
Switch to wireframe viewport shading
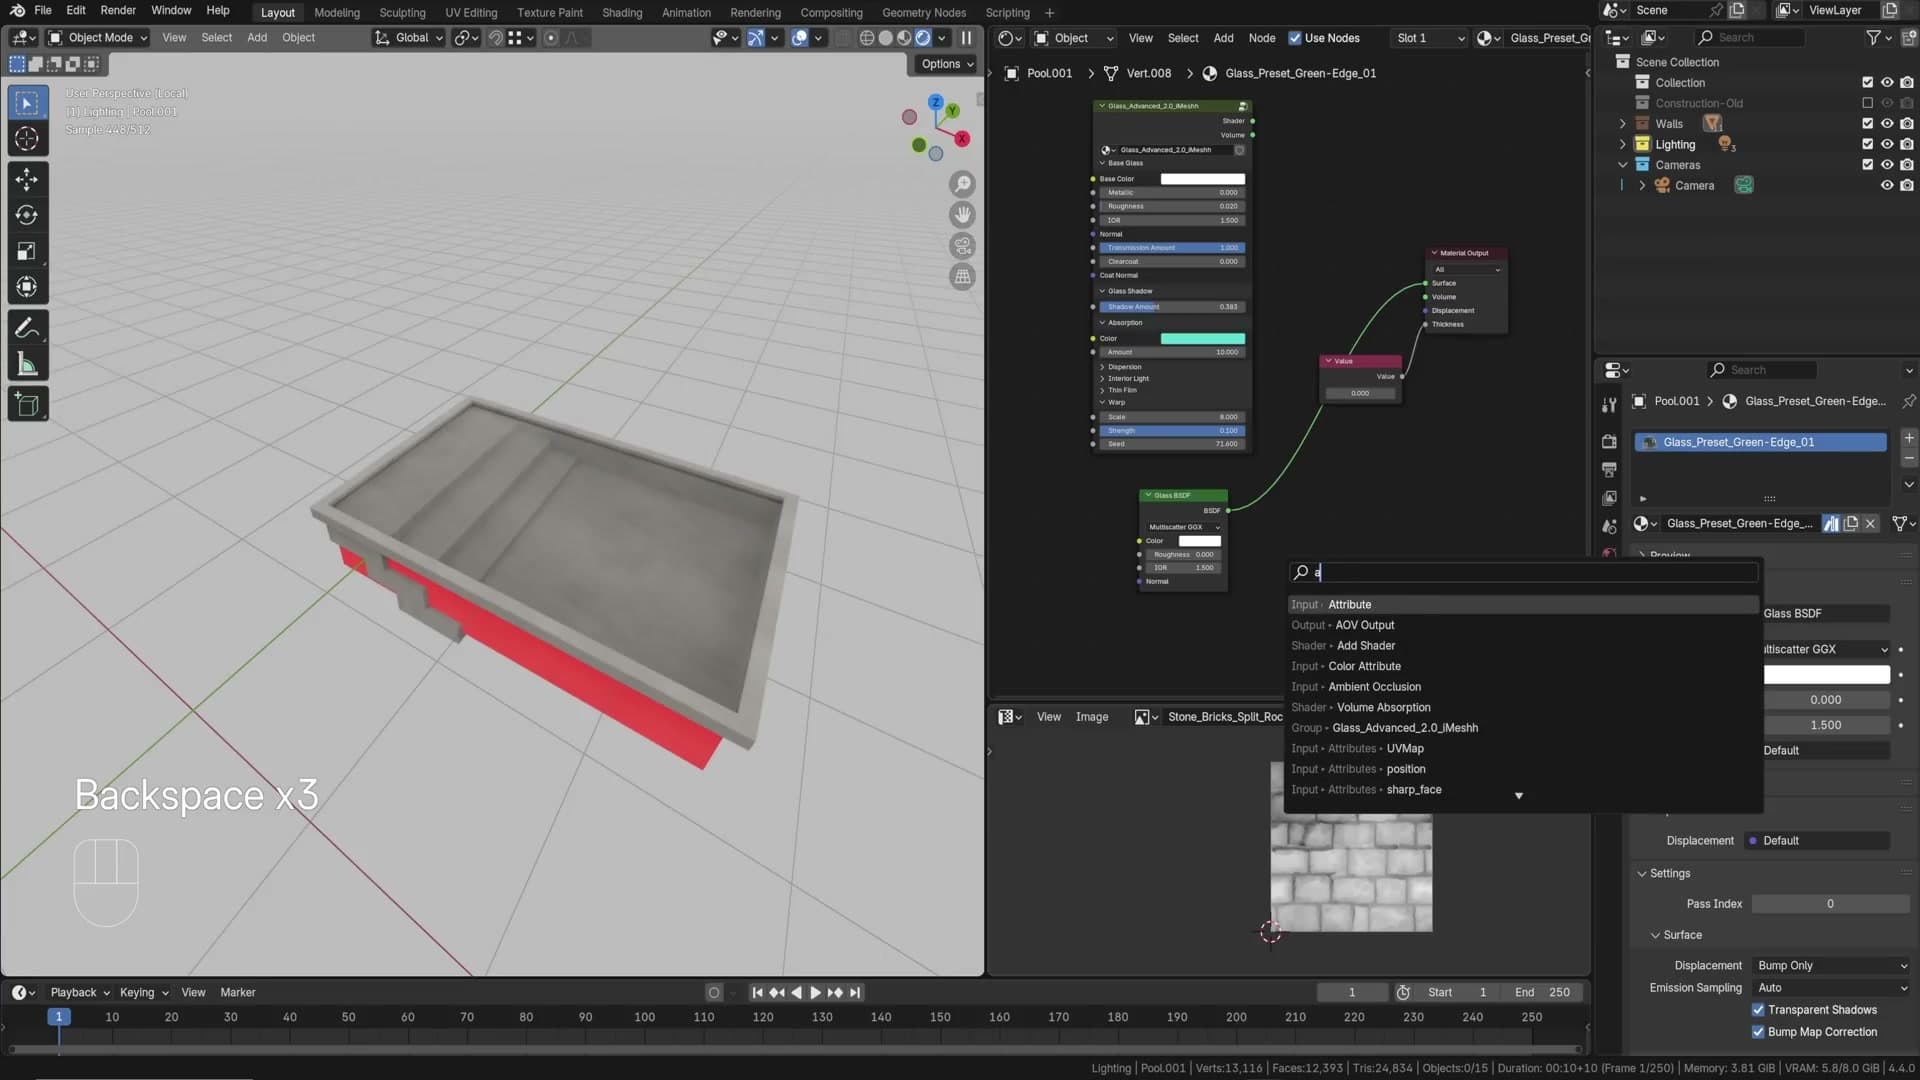(x=867, y=38)
